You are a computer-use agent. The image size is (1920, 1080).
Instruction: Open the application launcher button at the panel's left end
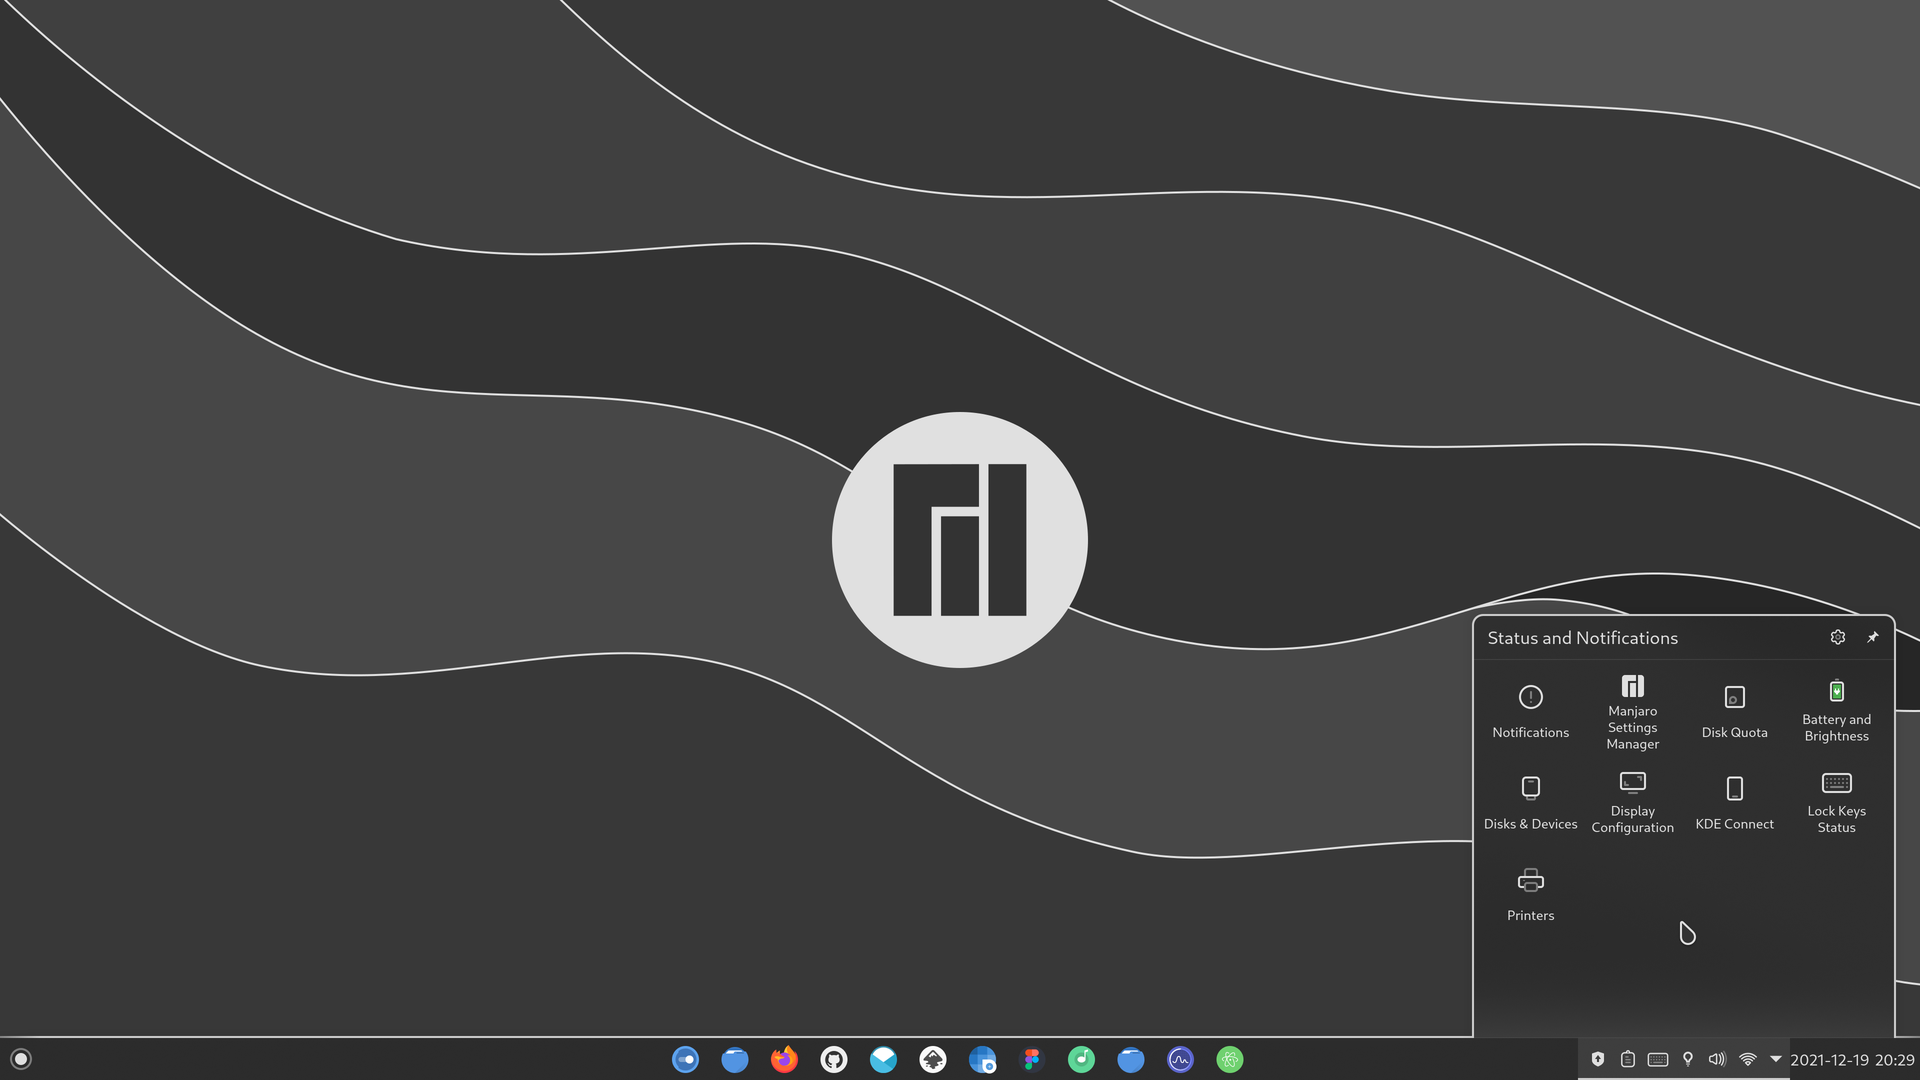coord(21,1059)
